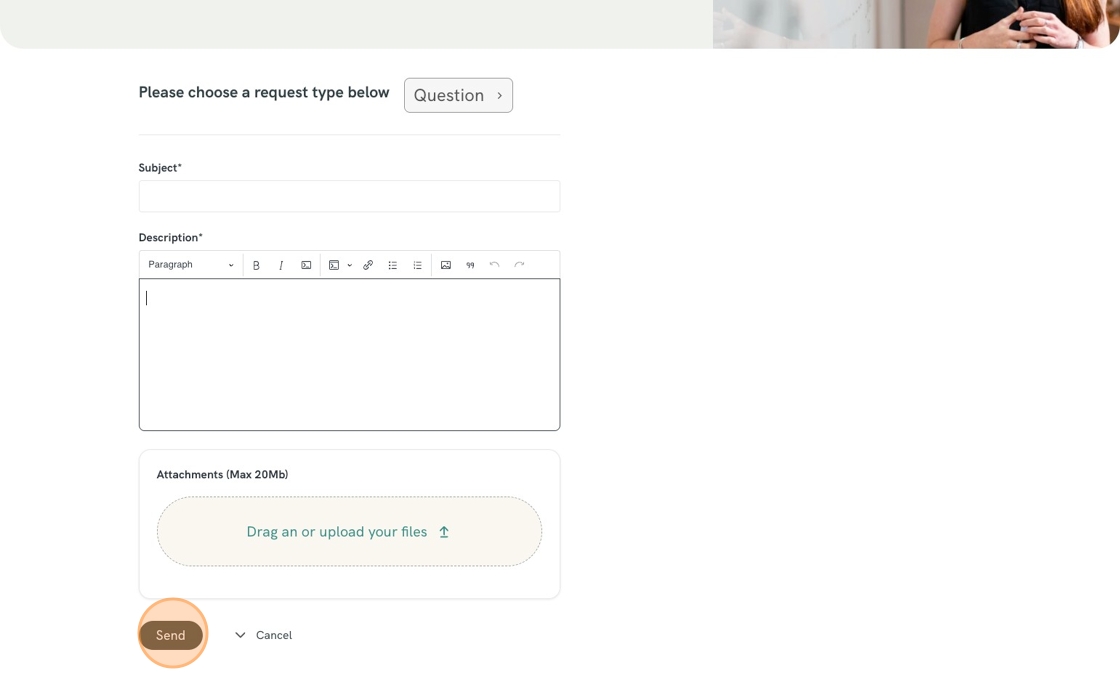This screenshot has height=679, width=1120.
Task: Focus the Description text area
Action: [349, 355]
